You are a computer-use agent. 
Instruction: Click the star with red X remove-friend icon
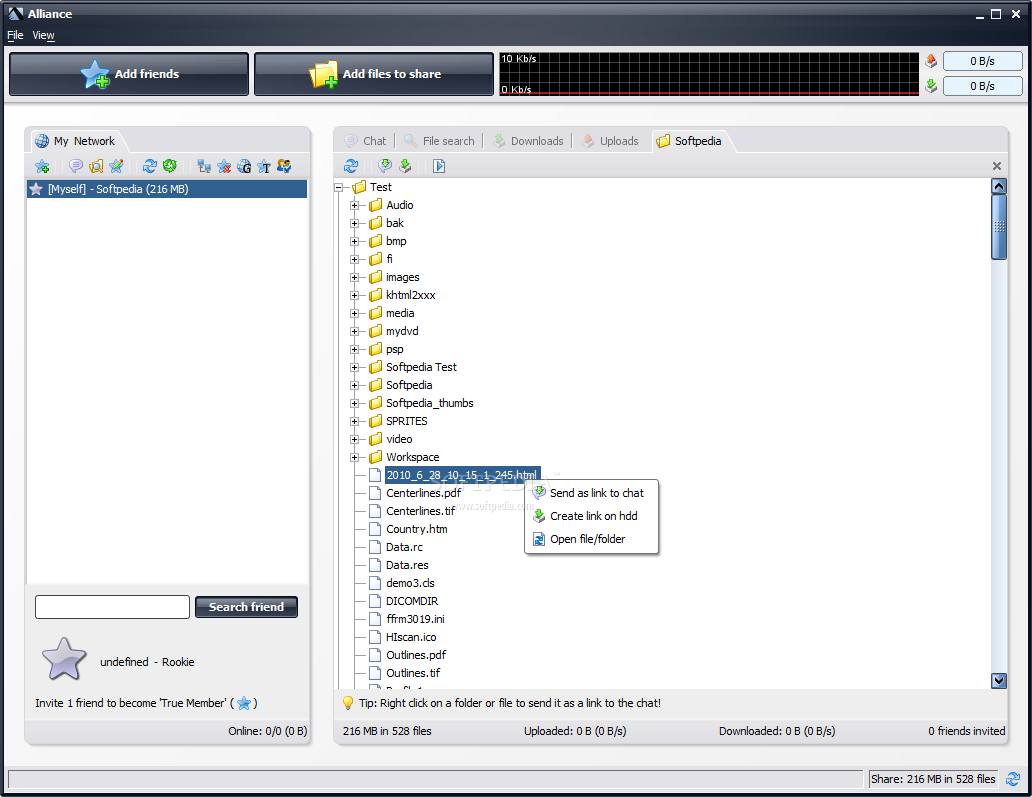point(224,167)
